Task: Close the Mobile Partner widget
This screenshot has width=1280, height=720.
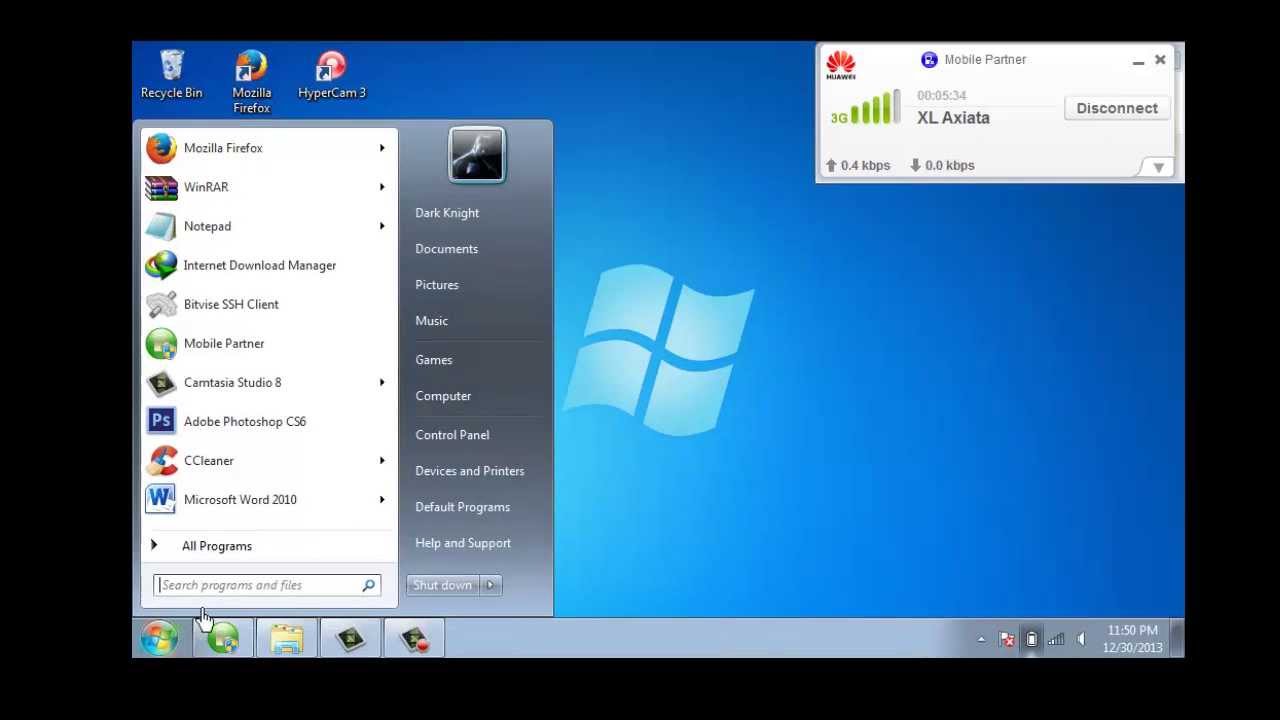Action: [x=1160, y=60]
